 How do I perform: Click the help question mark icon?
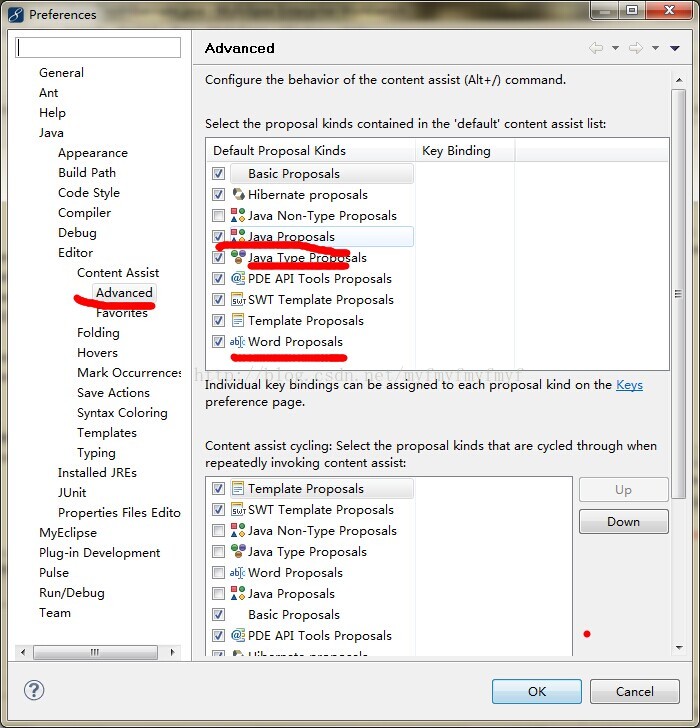[x=34, y=690]
